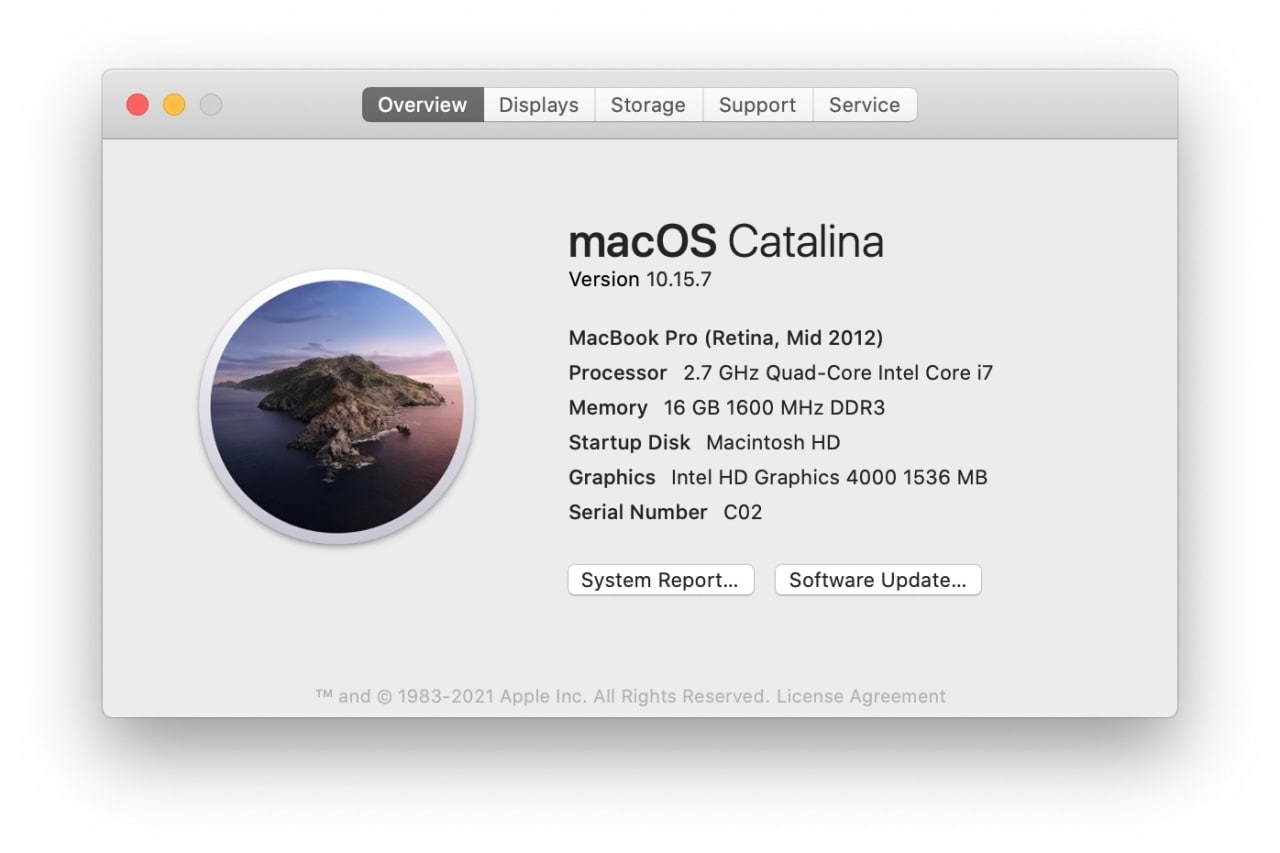Screen dimensions: 1280x853
Task: Switch to the Displays tab
Action: coord(538,105)
